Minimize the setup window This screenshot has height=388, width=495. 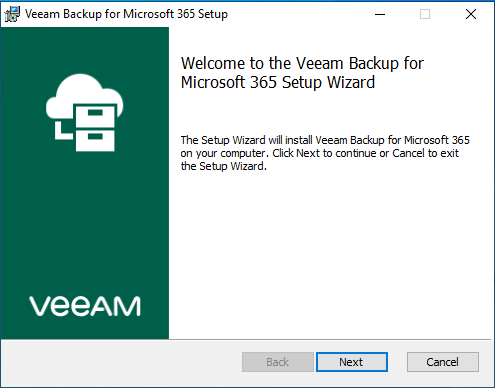coord(380,14)
